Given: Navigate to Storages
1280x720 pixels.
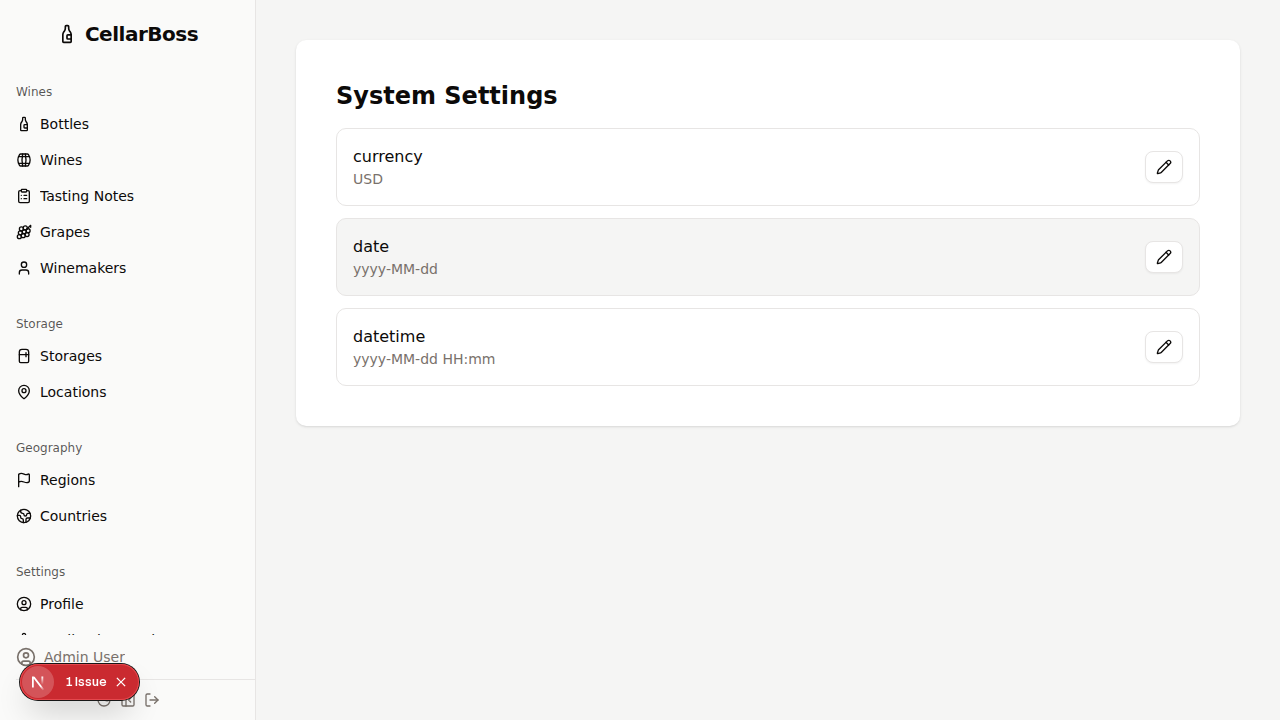Looking at the screenshot, I should [70, 356].
